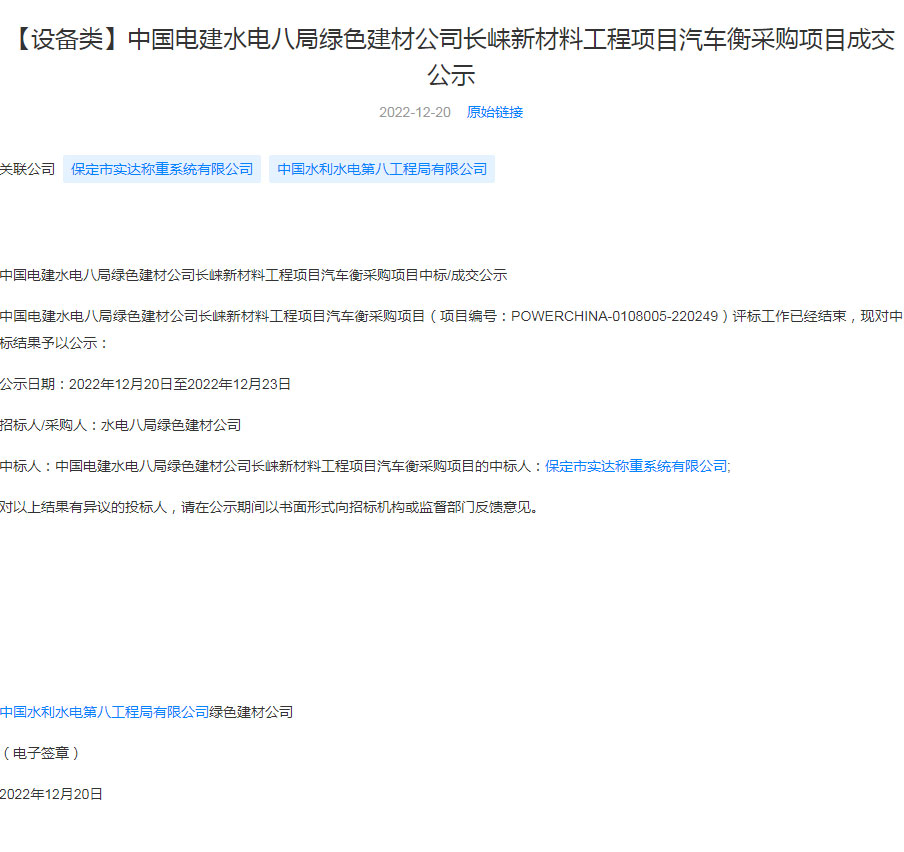Click the second title line 公示

(x=451, y=76)
